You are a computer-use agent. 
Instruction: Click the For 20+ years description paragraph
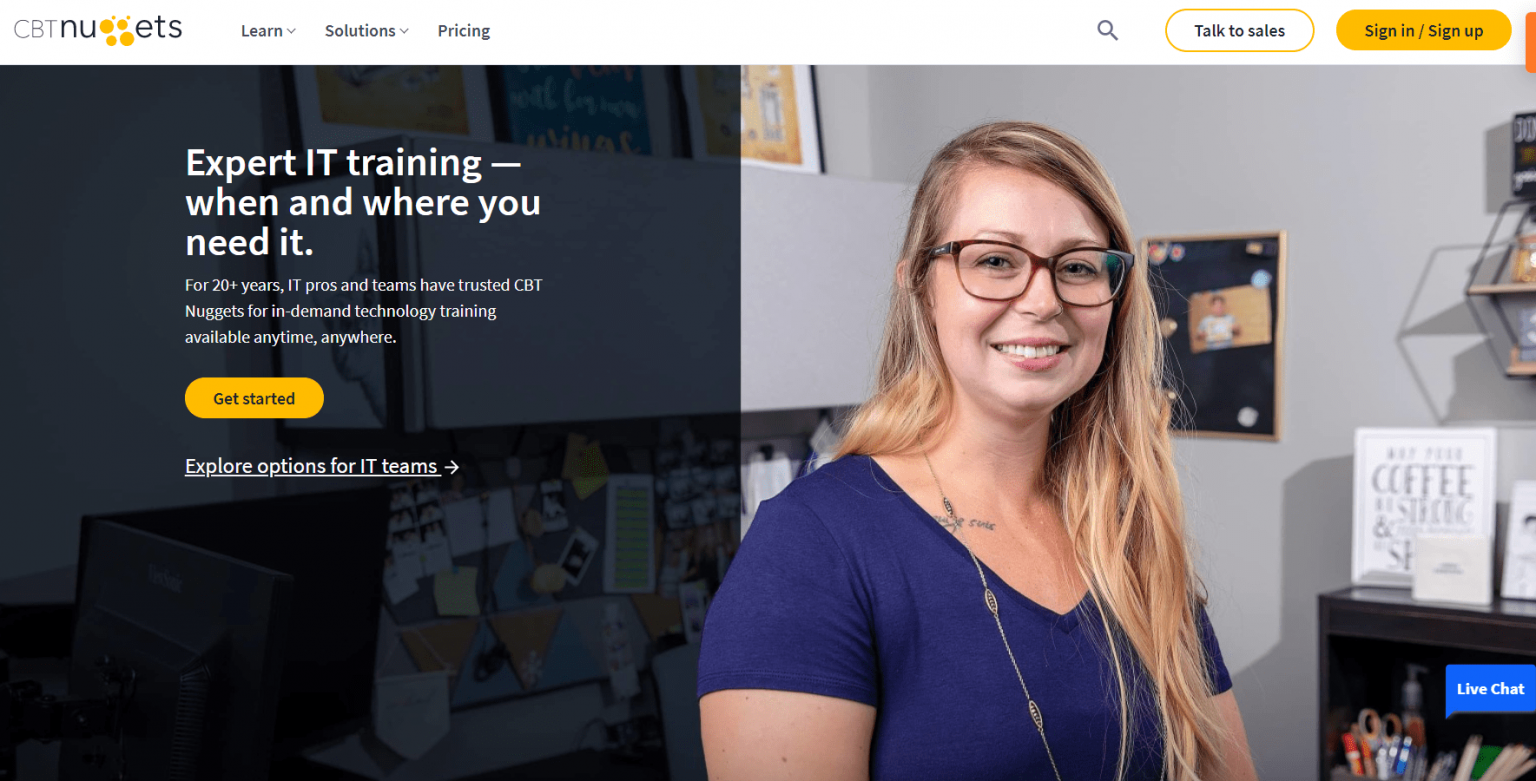(x=364, y=311)
